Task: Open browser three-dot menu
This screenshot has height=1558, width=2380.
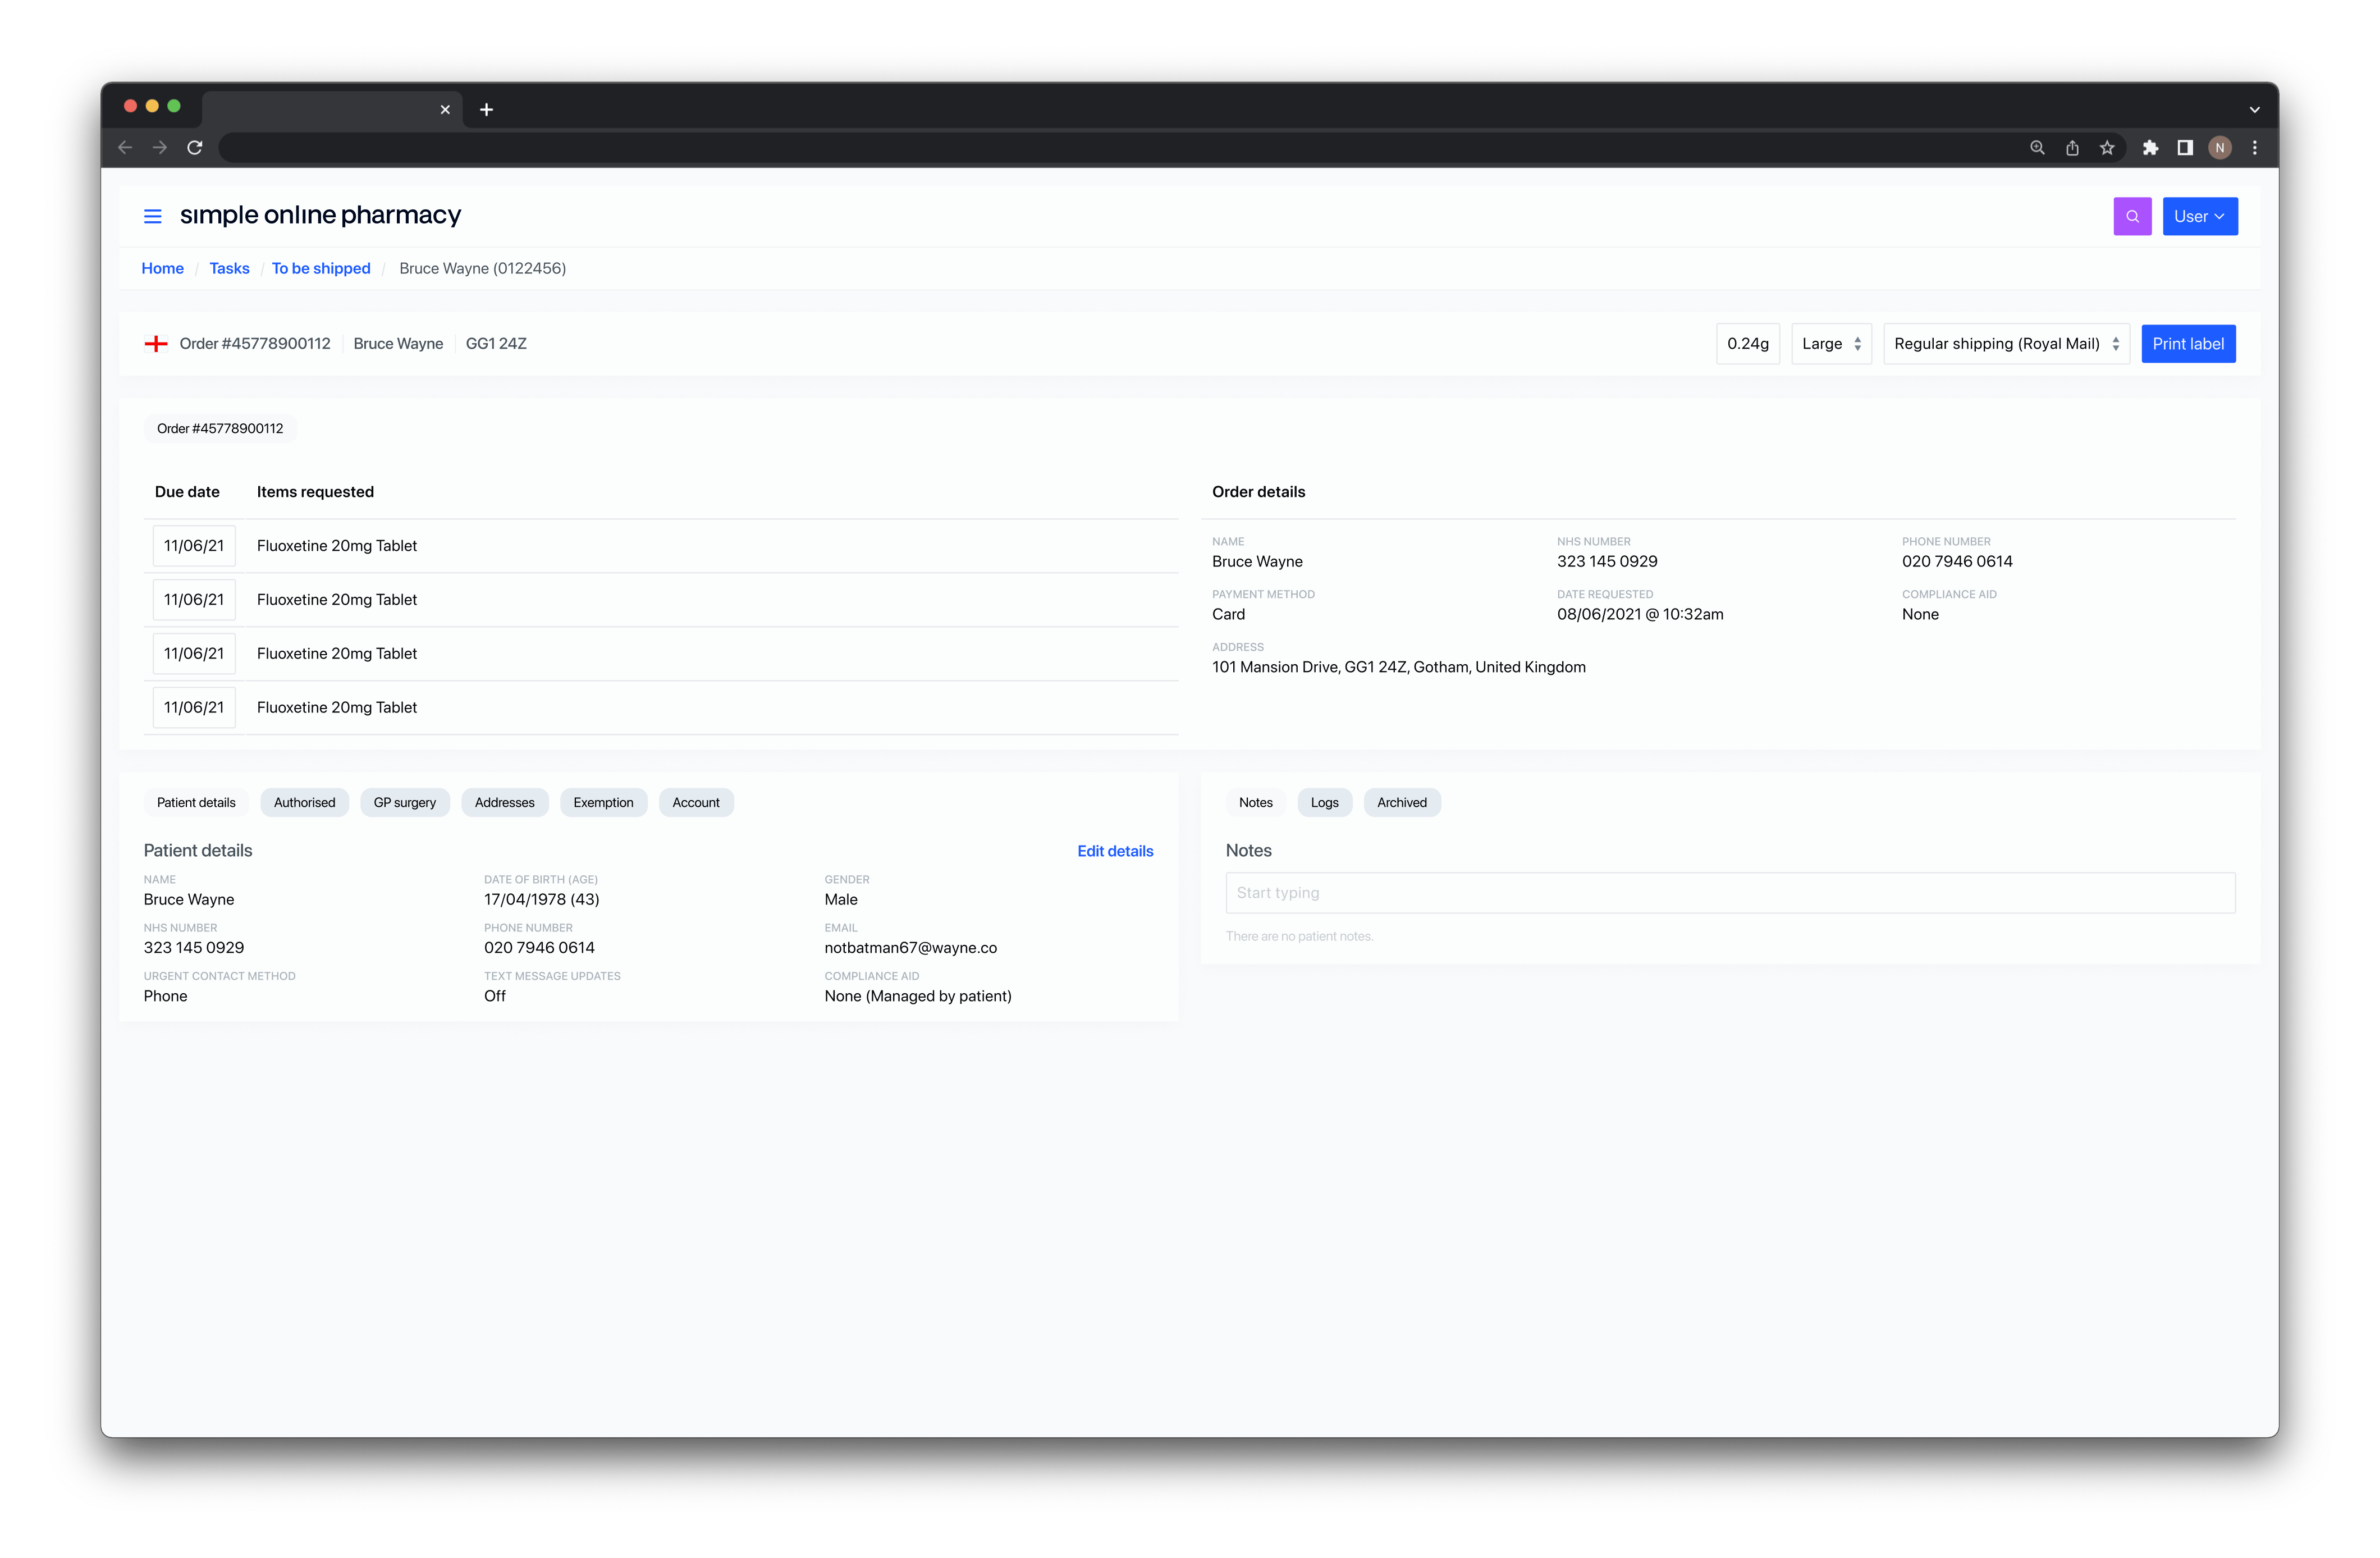Action: pyautogui.click(x=2254, y=148)
